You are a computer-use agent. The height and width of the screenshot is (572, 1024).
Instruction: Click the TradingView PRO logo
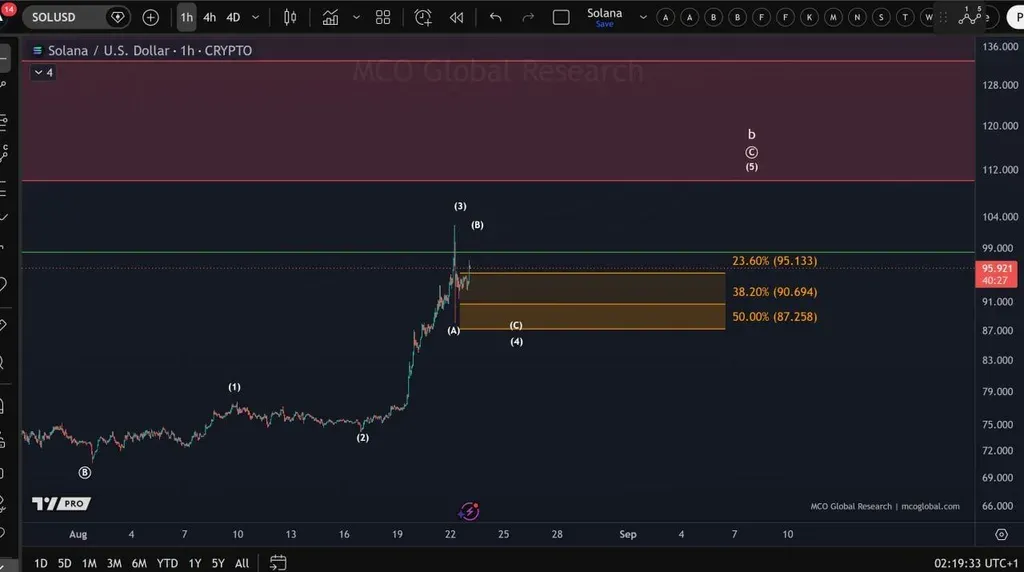tap(61, 503)
